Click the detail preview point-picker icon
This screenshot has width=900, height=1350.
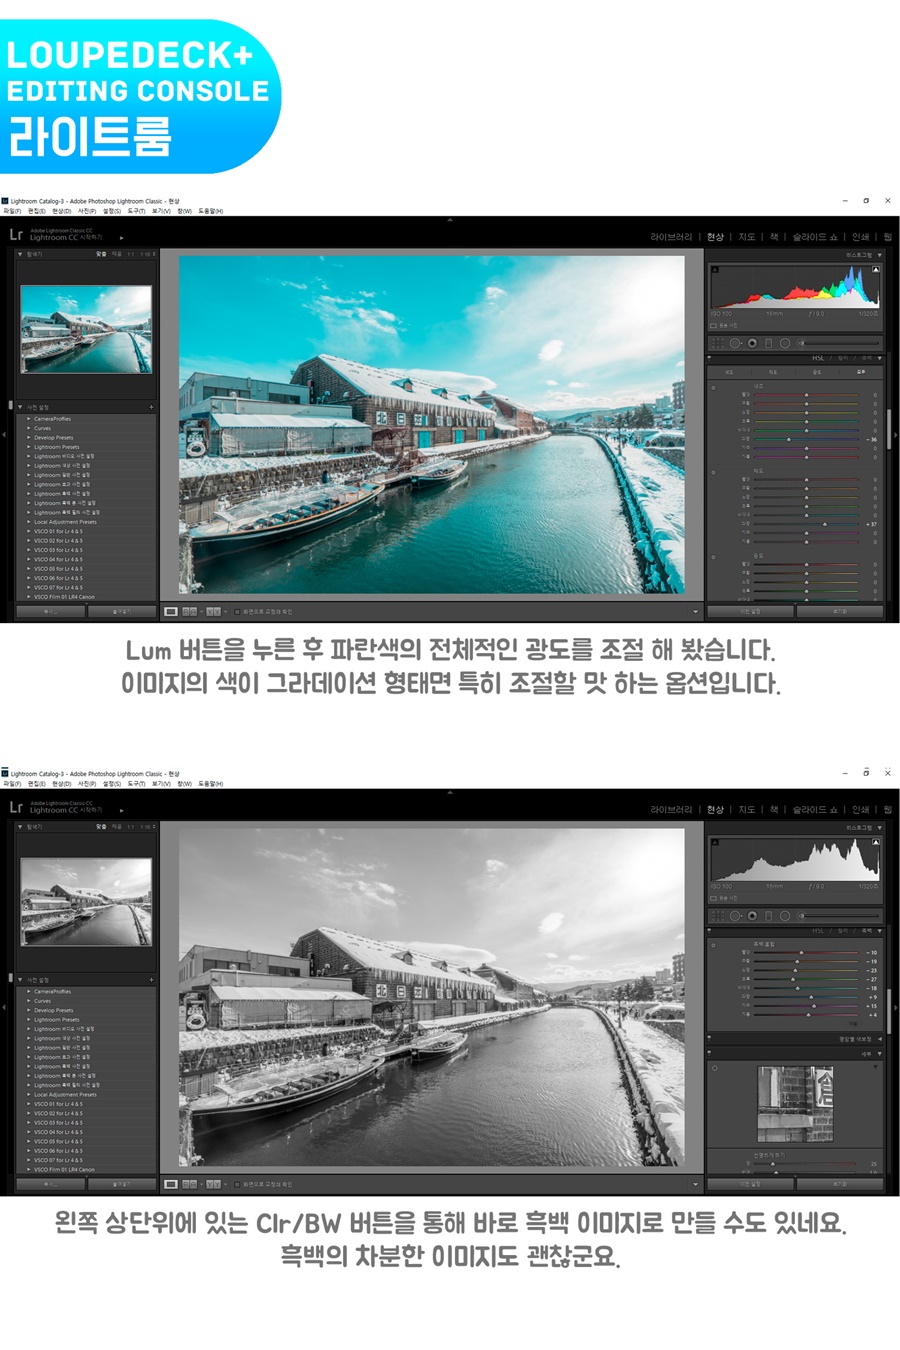(715, 1068)
